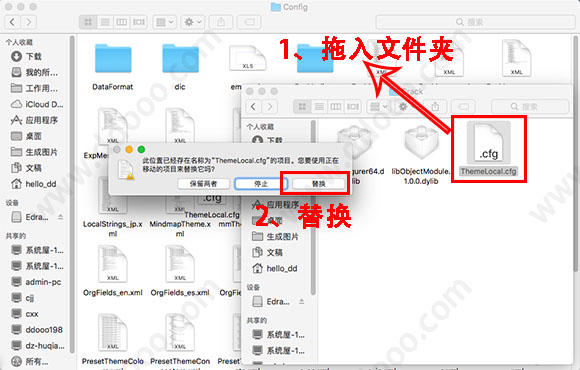Switch Crack window to column view
The width and height of the screenshot is (580, 370).
pos(335,107)
